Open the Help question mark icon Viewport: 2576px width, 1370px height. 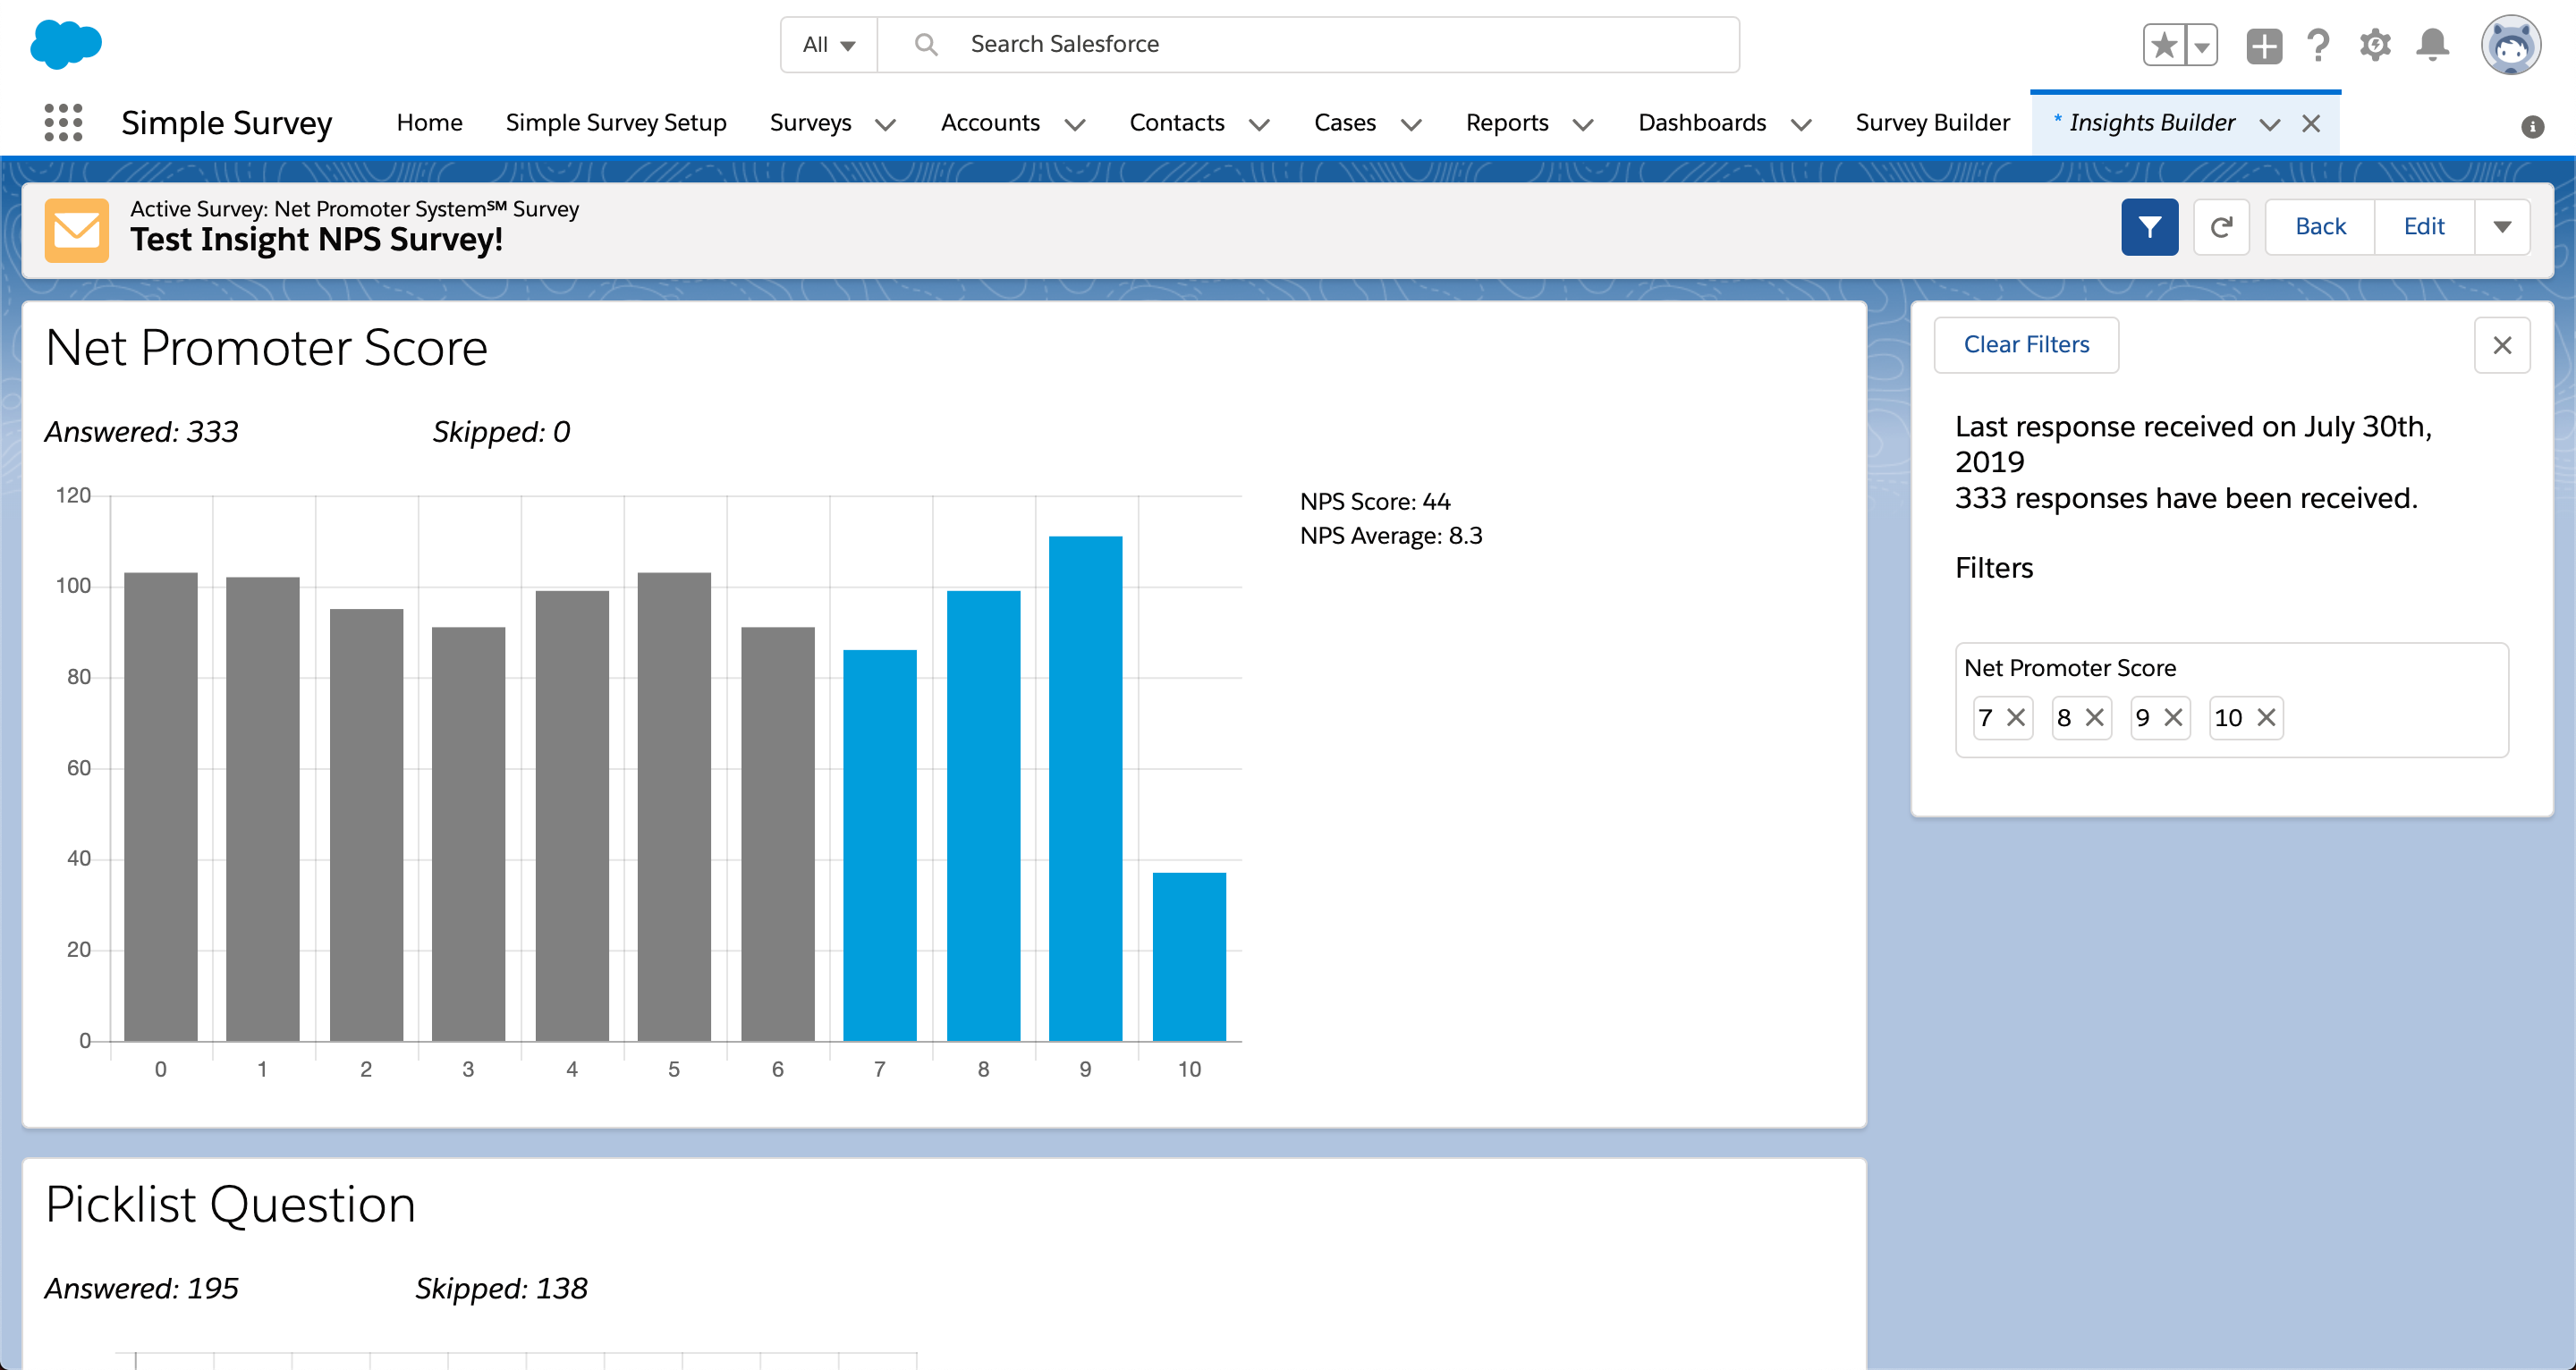pos(2318,45)
